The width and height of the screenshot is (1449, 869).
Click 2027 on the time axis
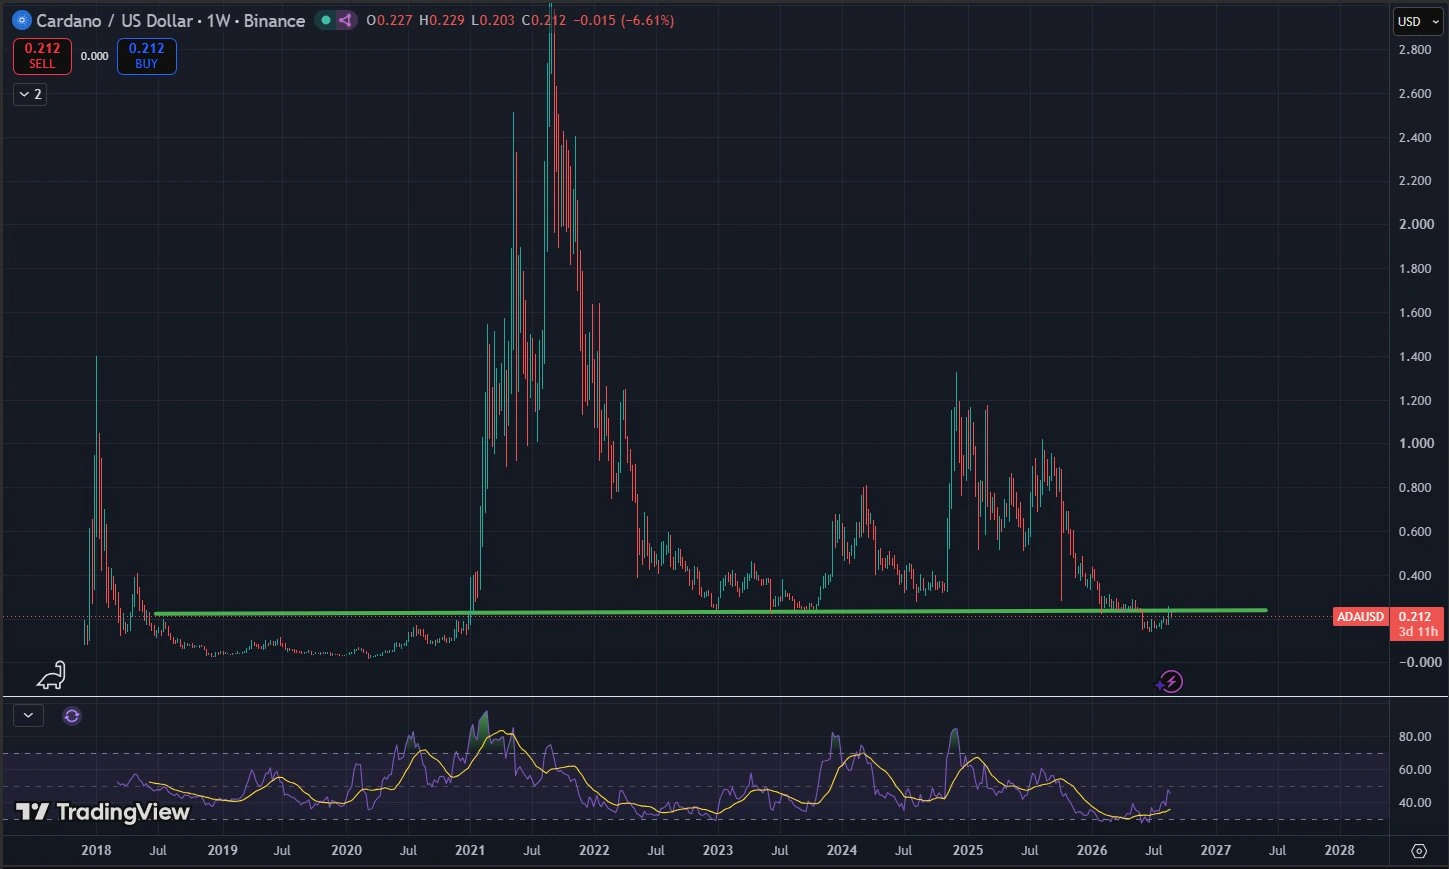coord(1216,851)
